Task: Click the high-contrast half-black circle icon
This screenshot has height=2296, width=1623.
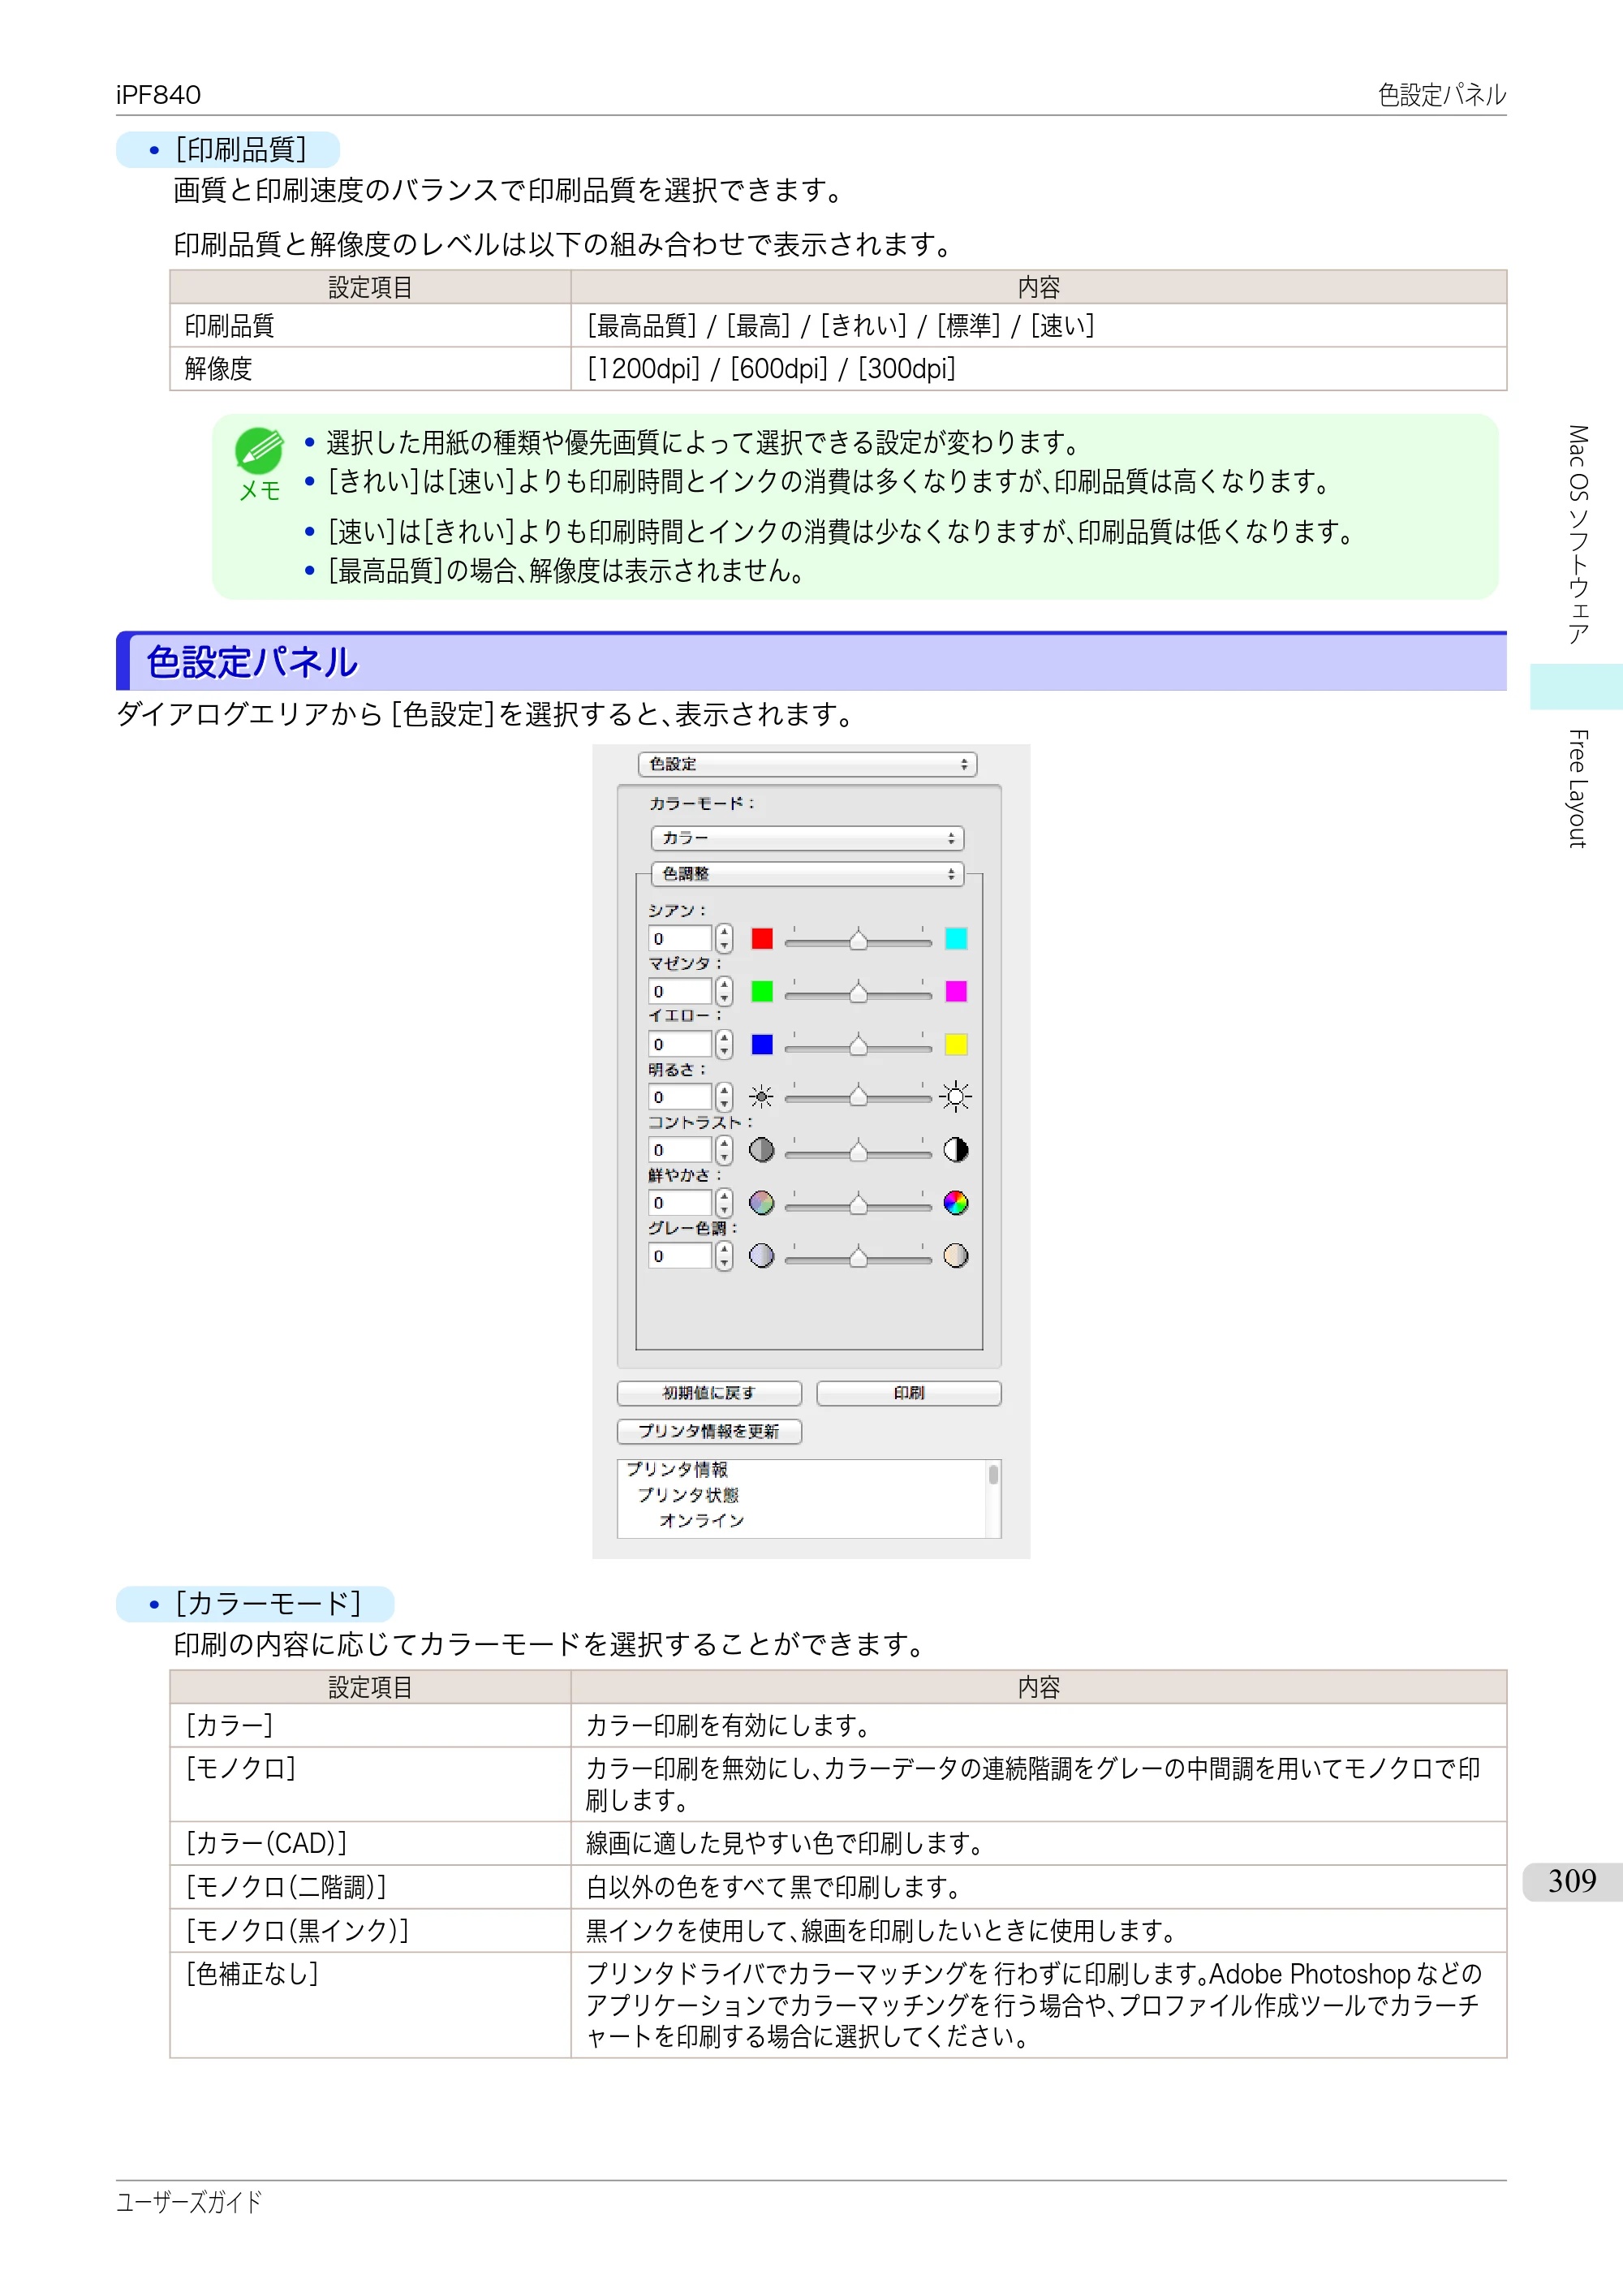Action: tap(956, 1150)
